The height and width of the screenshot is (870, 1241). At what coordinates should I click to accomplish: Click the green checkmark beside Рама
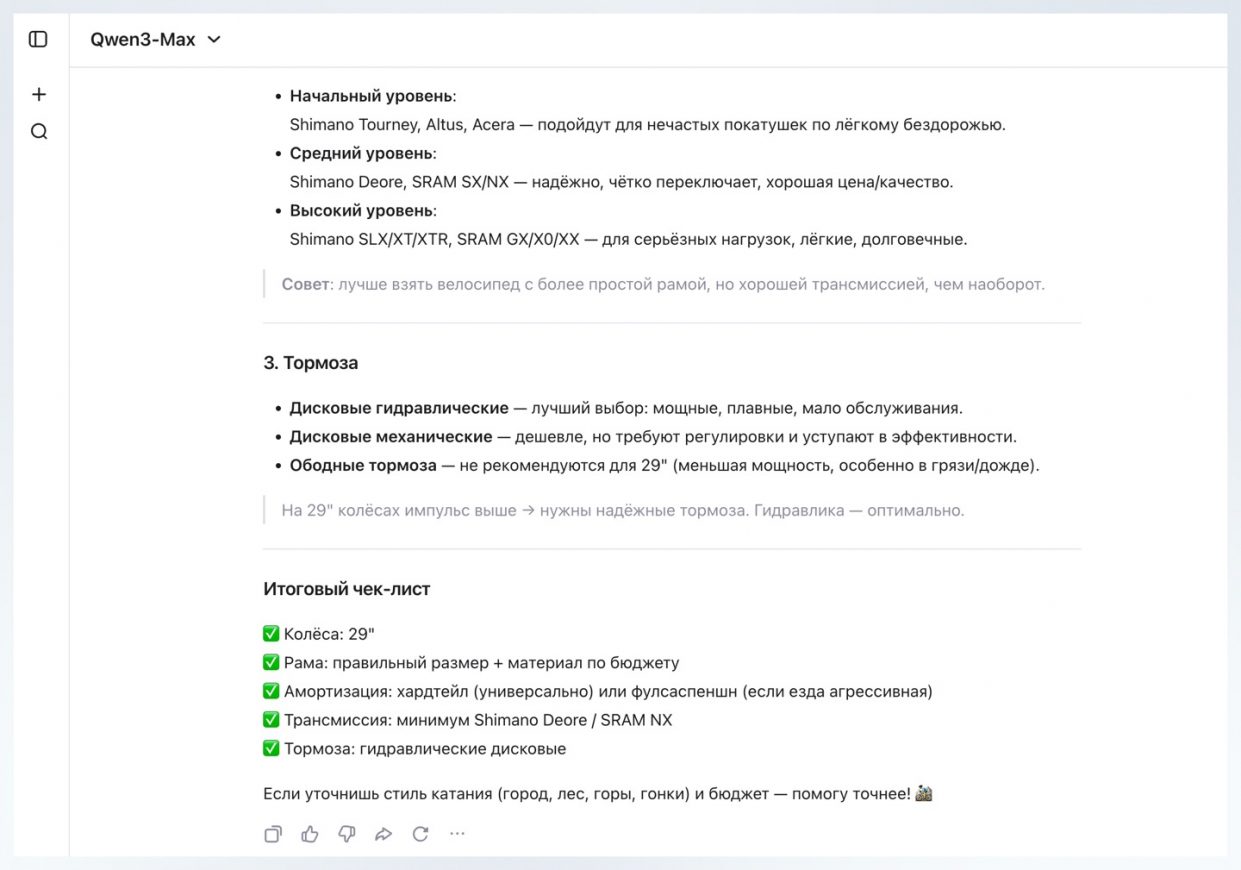(x=271, y=662)
